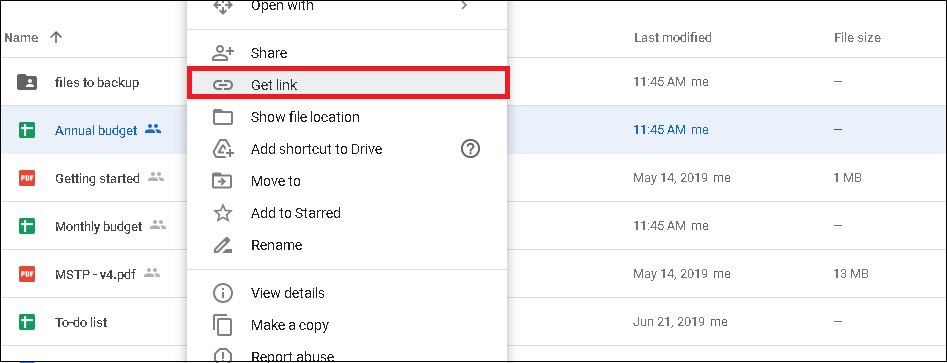947x363 pixels.
Task: Click the Move to folder-arrow icon
Action: coord(223,181)
